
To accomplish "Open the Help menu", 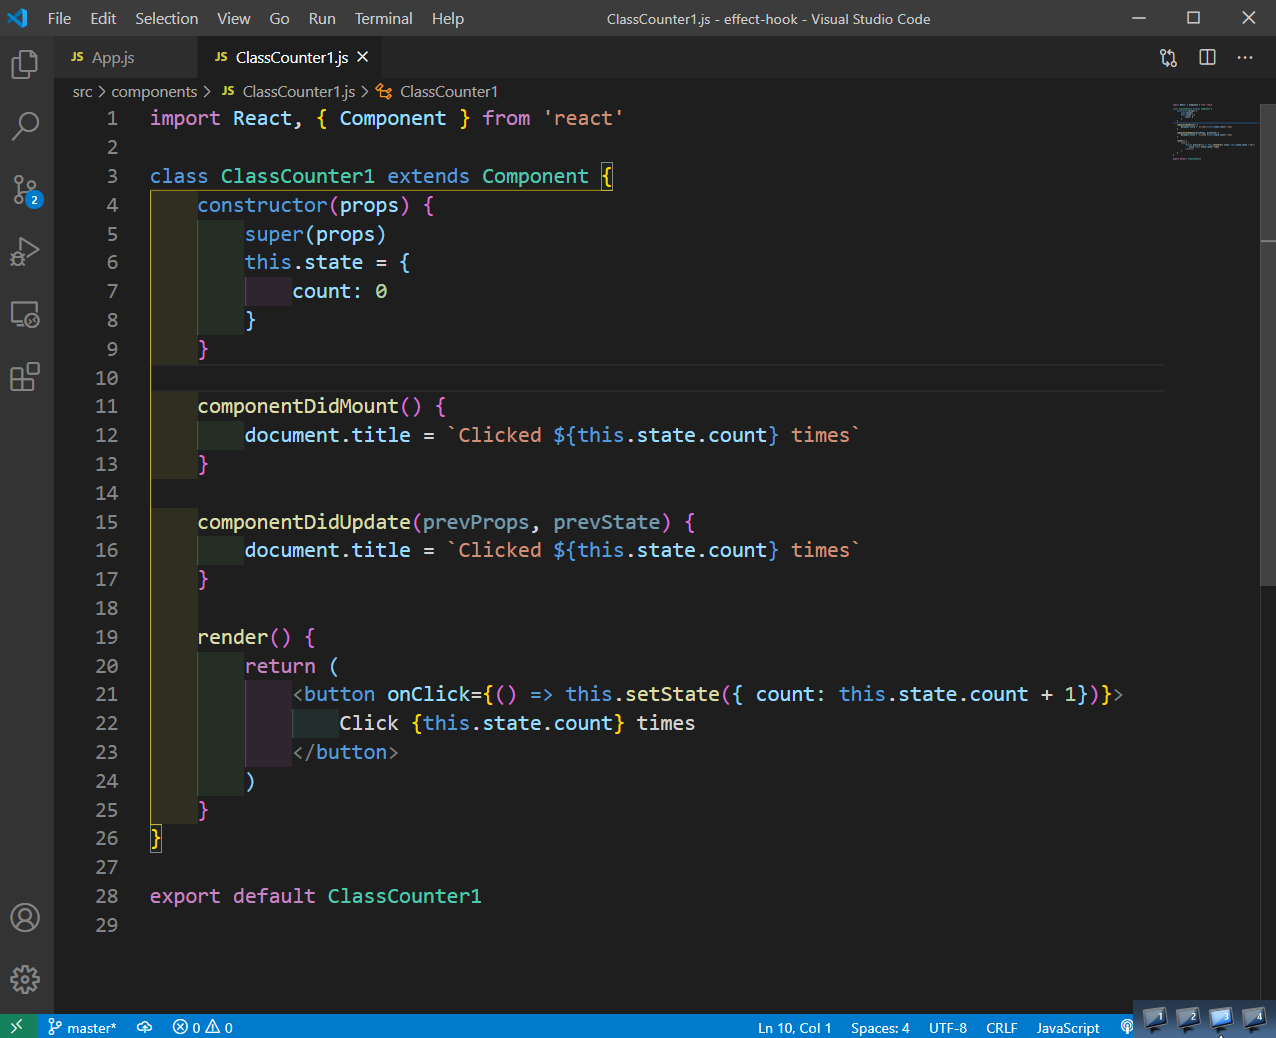I will 447,18.
